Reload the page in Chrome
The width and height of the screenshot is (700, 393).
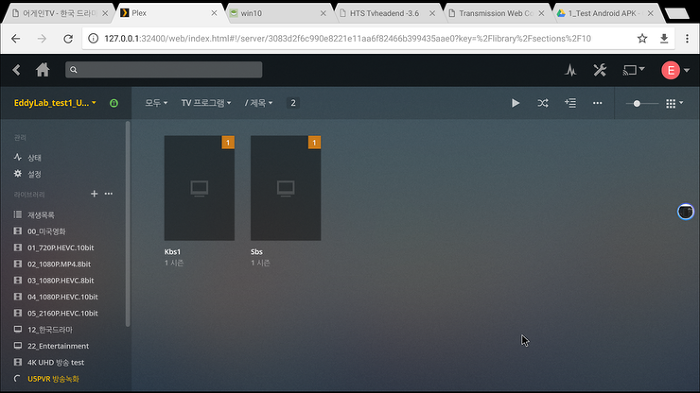click(x=68, y=39)
